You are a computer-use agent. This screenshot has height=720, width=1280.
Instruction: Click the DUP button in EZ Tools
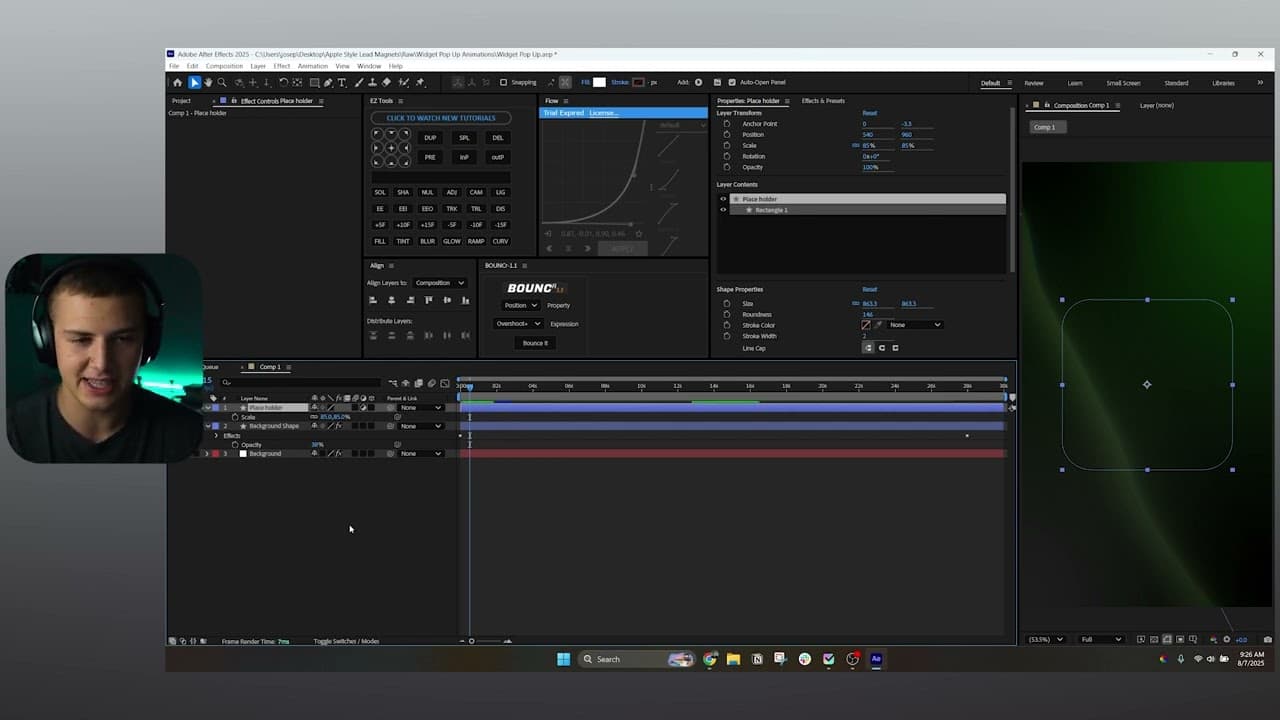point(430,137)
